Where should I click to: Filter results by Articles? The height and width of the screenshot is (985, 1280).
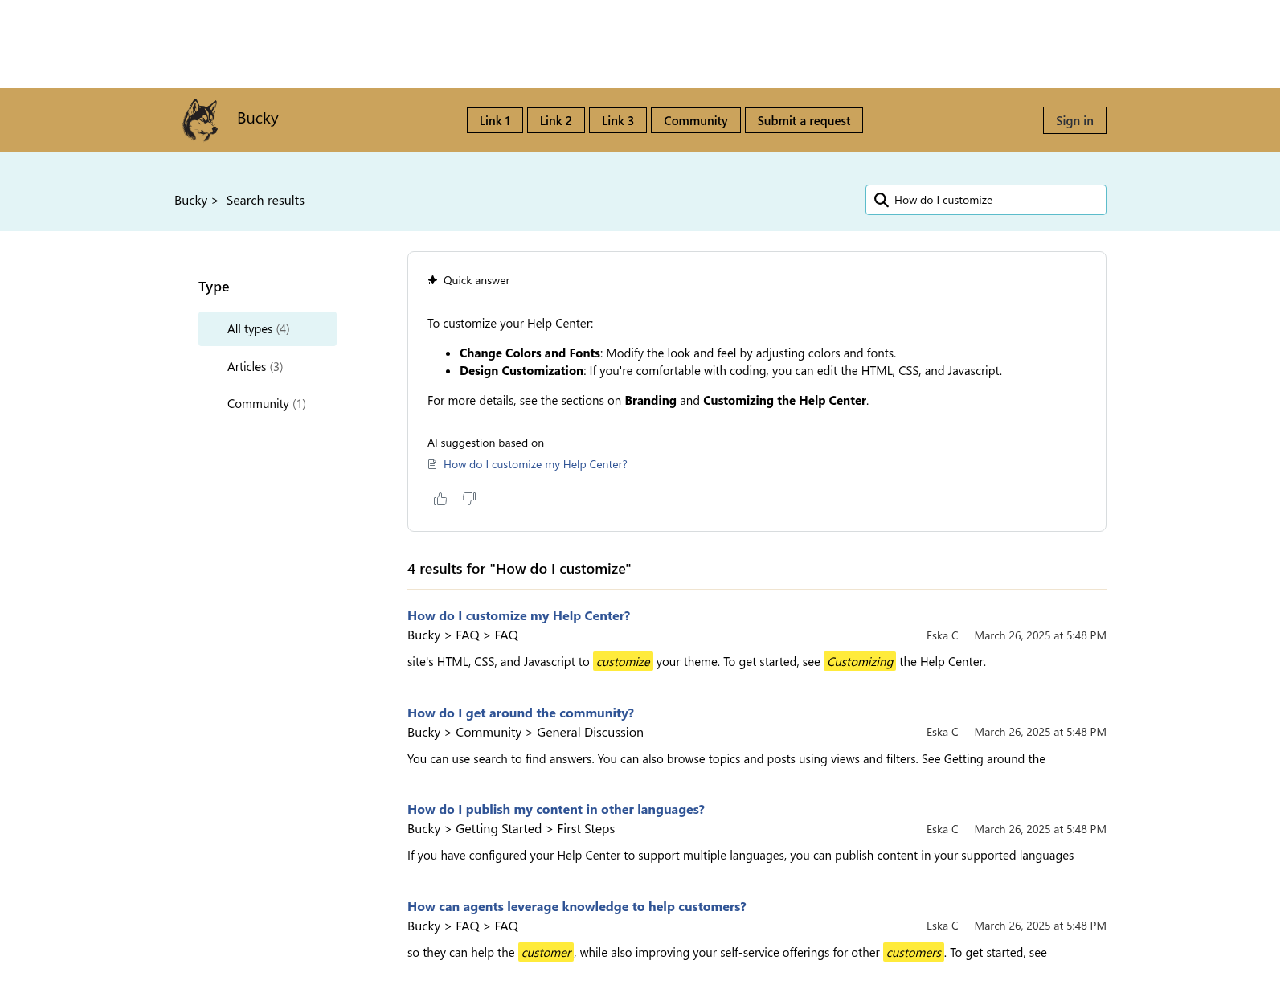[x=255, y=367]
